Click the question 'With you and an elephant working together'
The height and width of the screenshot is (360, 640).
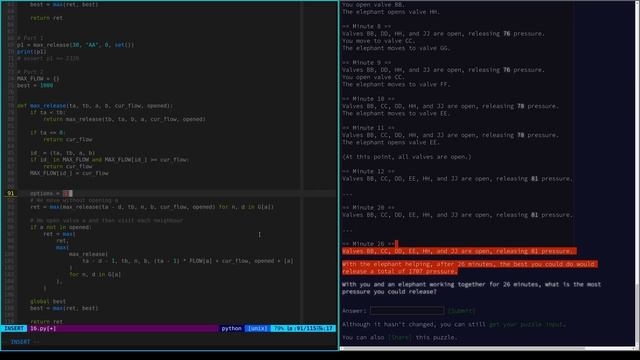tap(471, 288)
